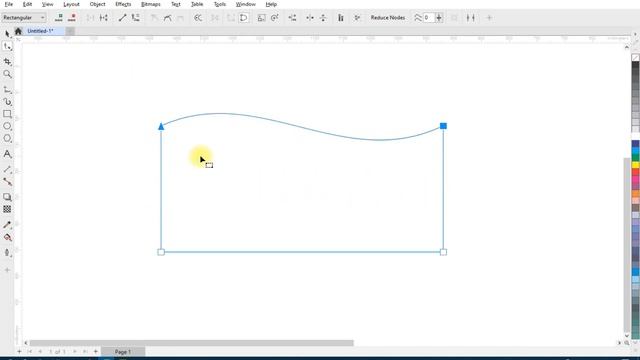The image size is (640, 360).
Task: Open the Window menu
Action: [x=245, y=4]
